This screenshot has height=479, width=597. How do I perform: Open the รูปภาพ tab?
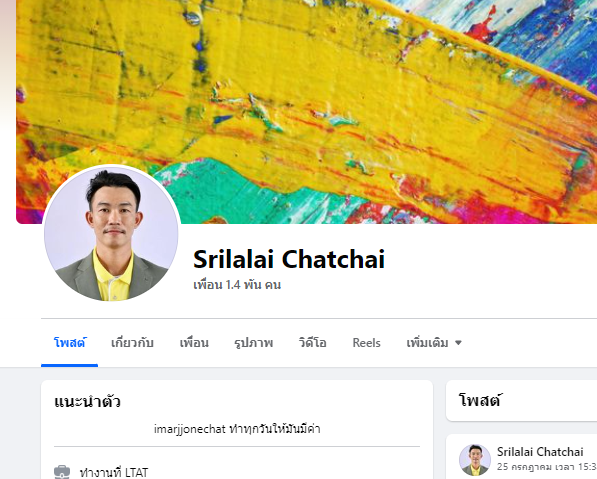(254, 343)
